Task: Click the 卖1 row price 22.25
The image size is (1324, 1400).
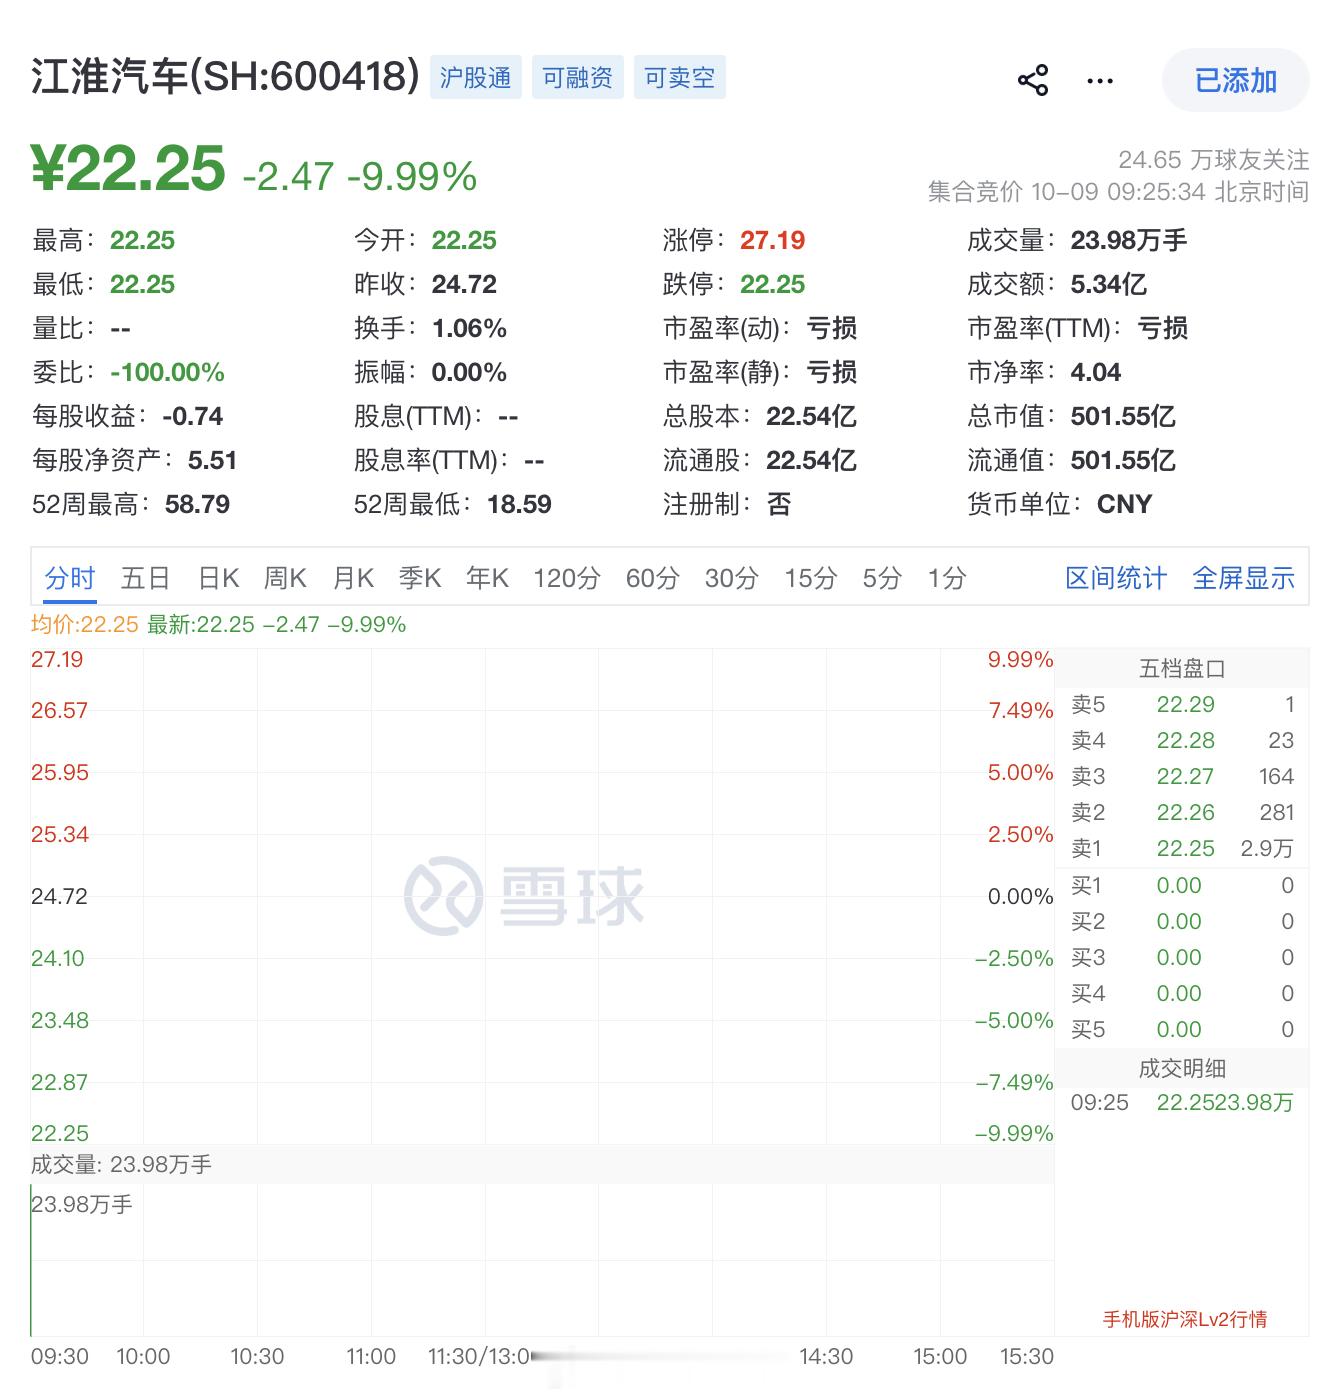Action: [x=1185, y=848]
